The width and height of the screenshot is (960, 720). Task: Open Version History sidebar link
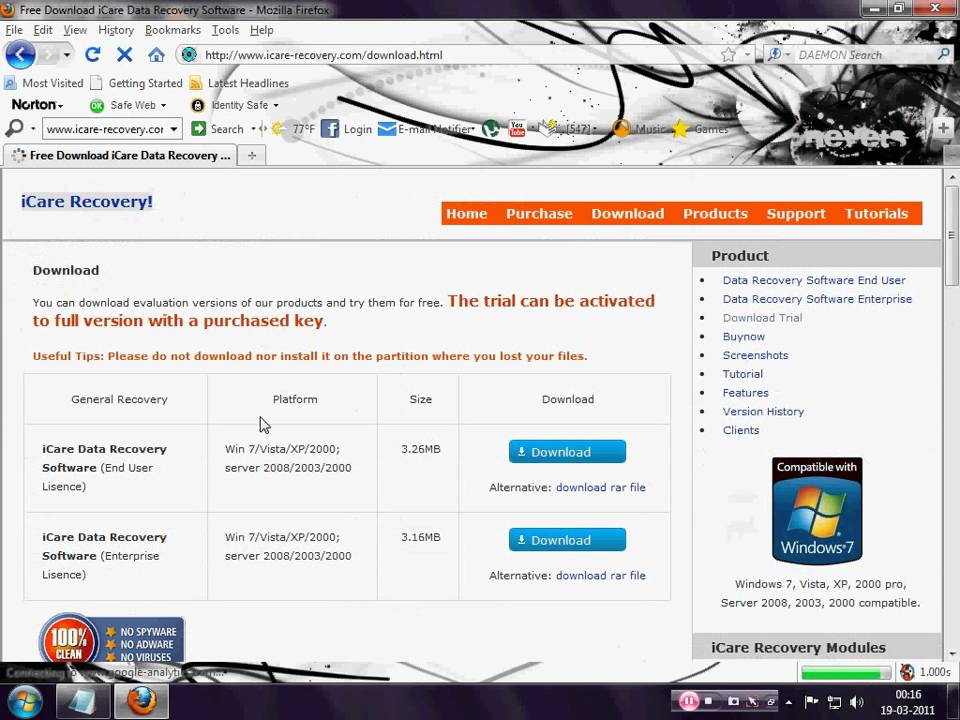point(763,411)
